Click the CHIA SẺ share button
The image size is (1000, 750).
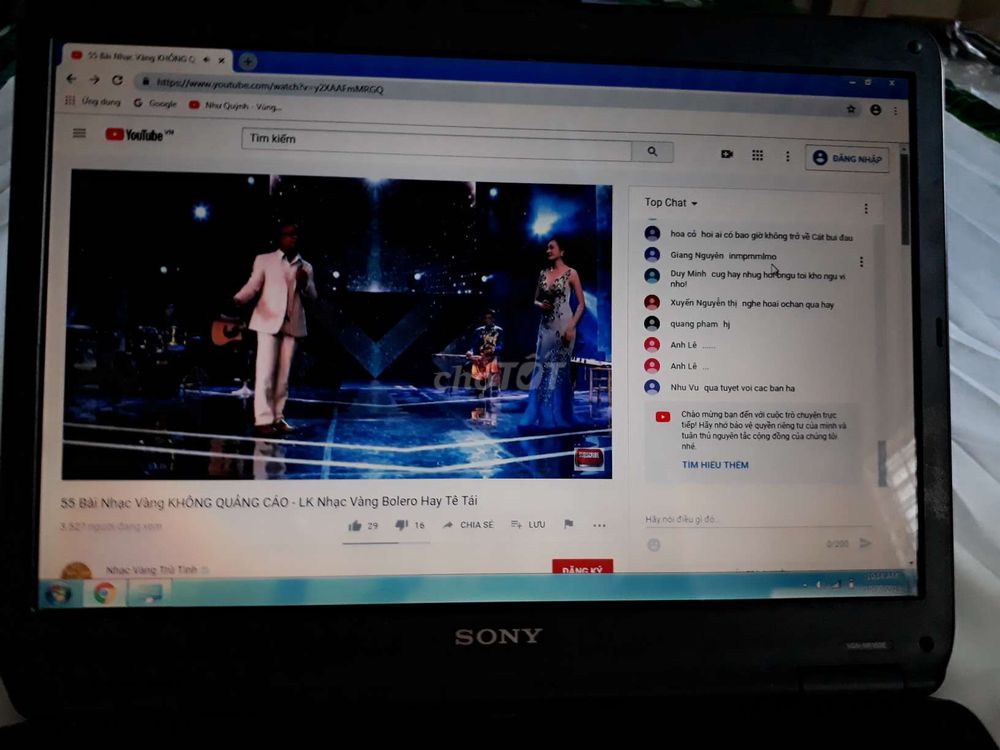click(x=468, y=525)
